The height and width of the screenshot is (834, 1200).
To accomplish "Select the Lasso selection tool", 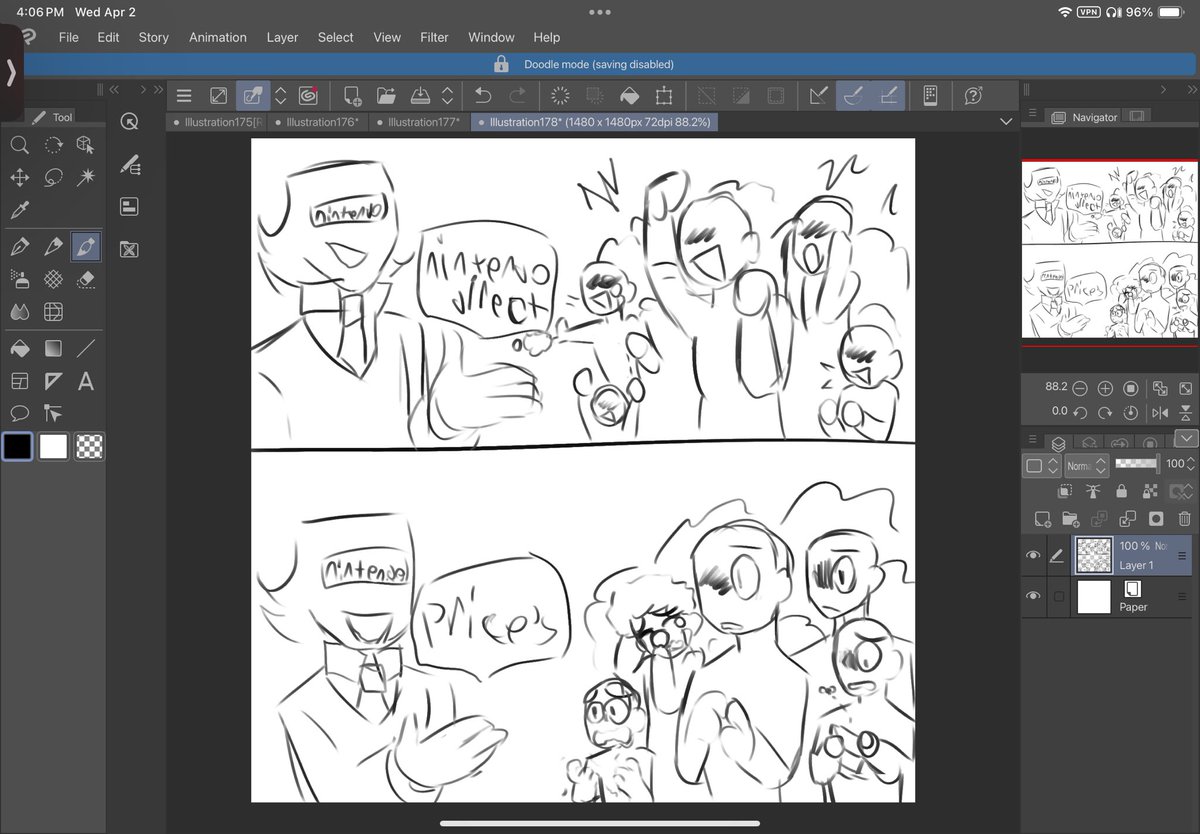I will pyautogui.click(x=53, y=178).
